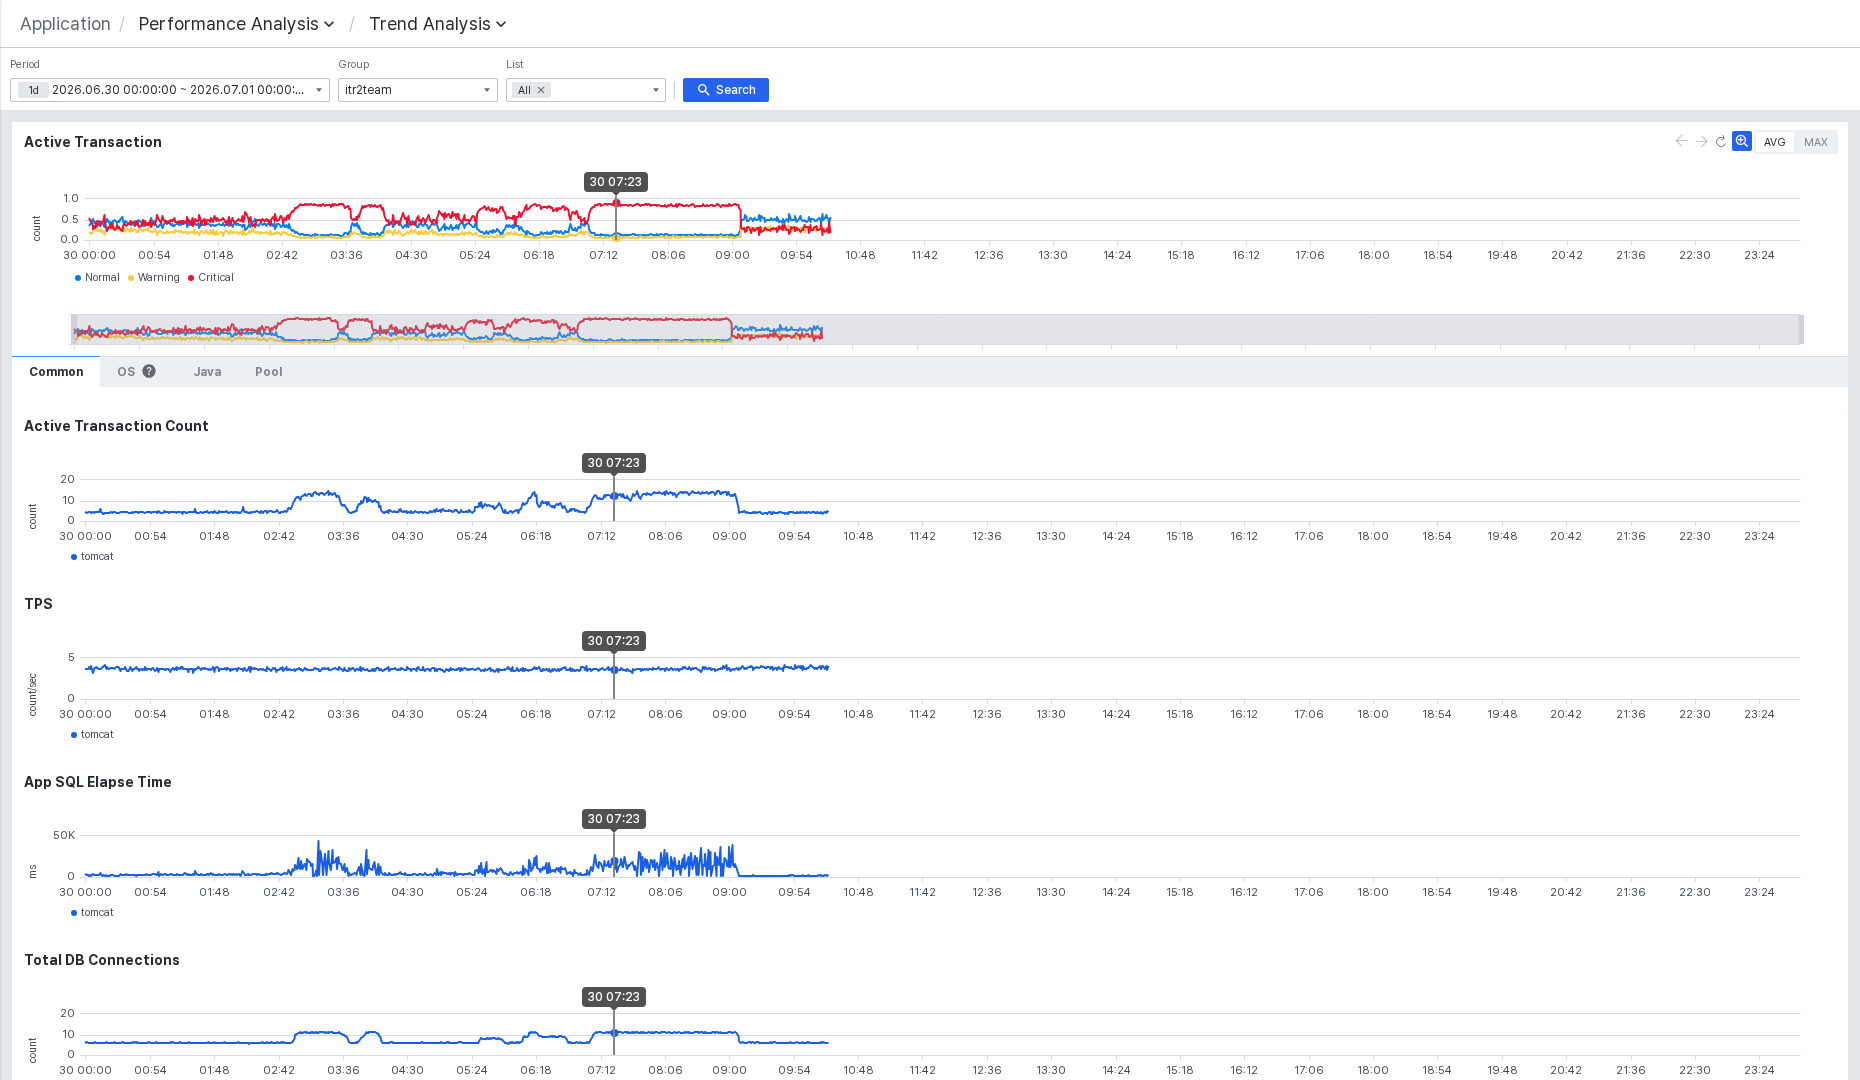Toggle tomcat legend under Active Transaction Count
The width and height of the screenshot is (1860, 1080).
(92, 557)
